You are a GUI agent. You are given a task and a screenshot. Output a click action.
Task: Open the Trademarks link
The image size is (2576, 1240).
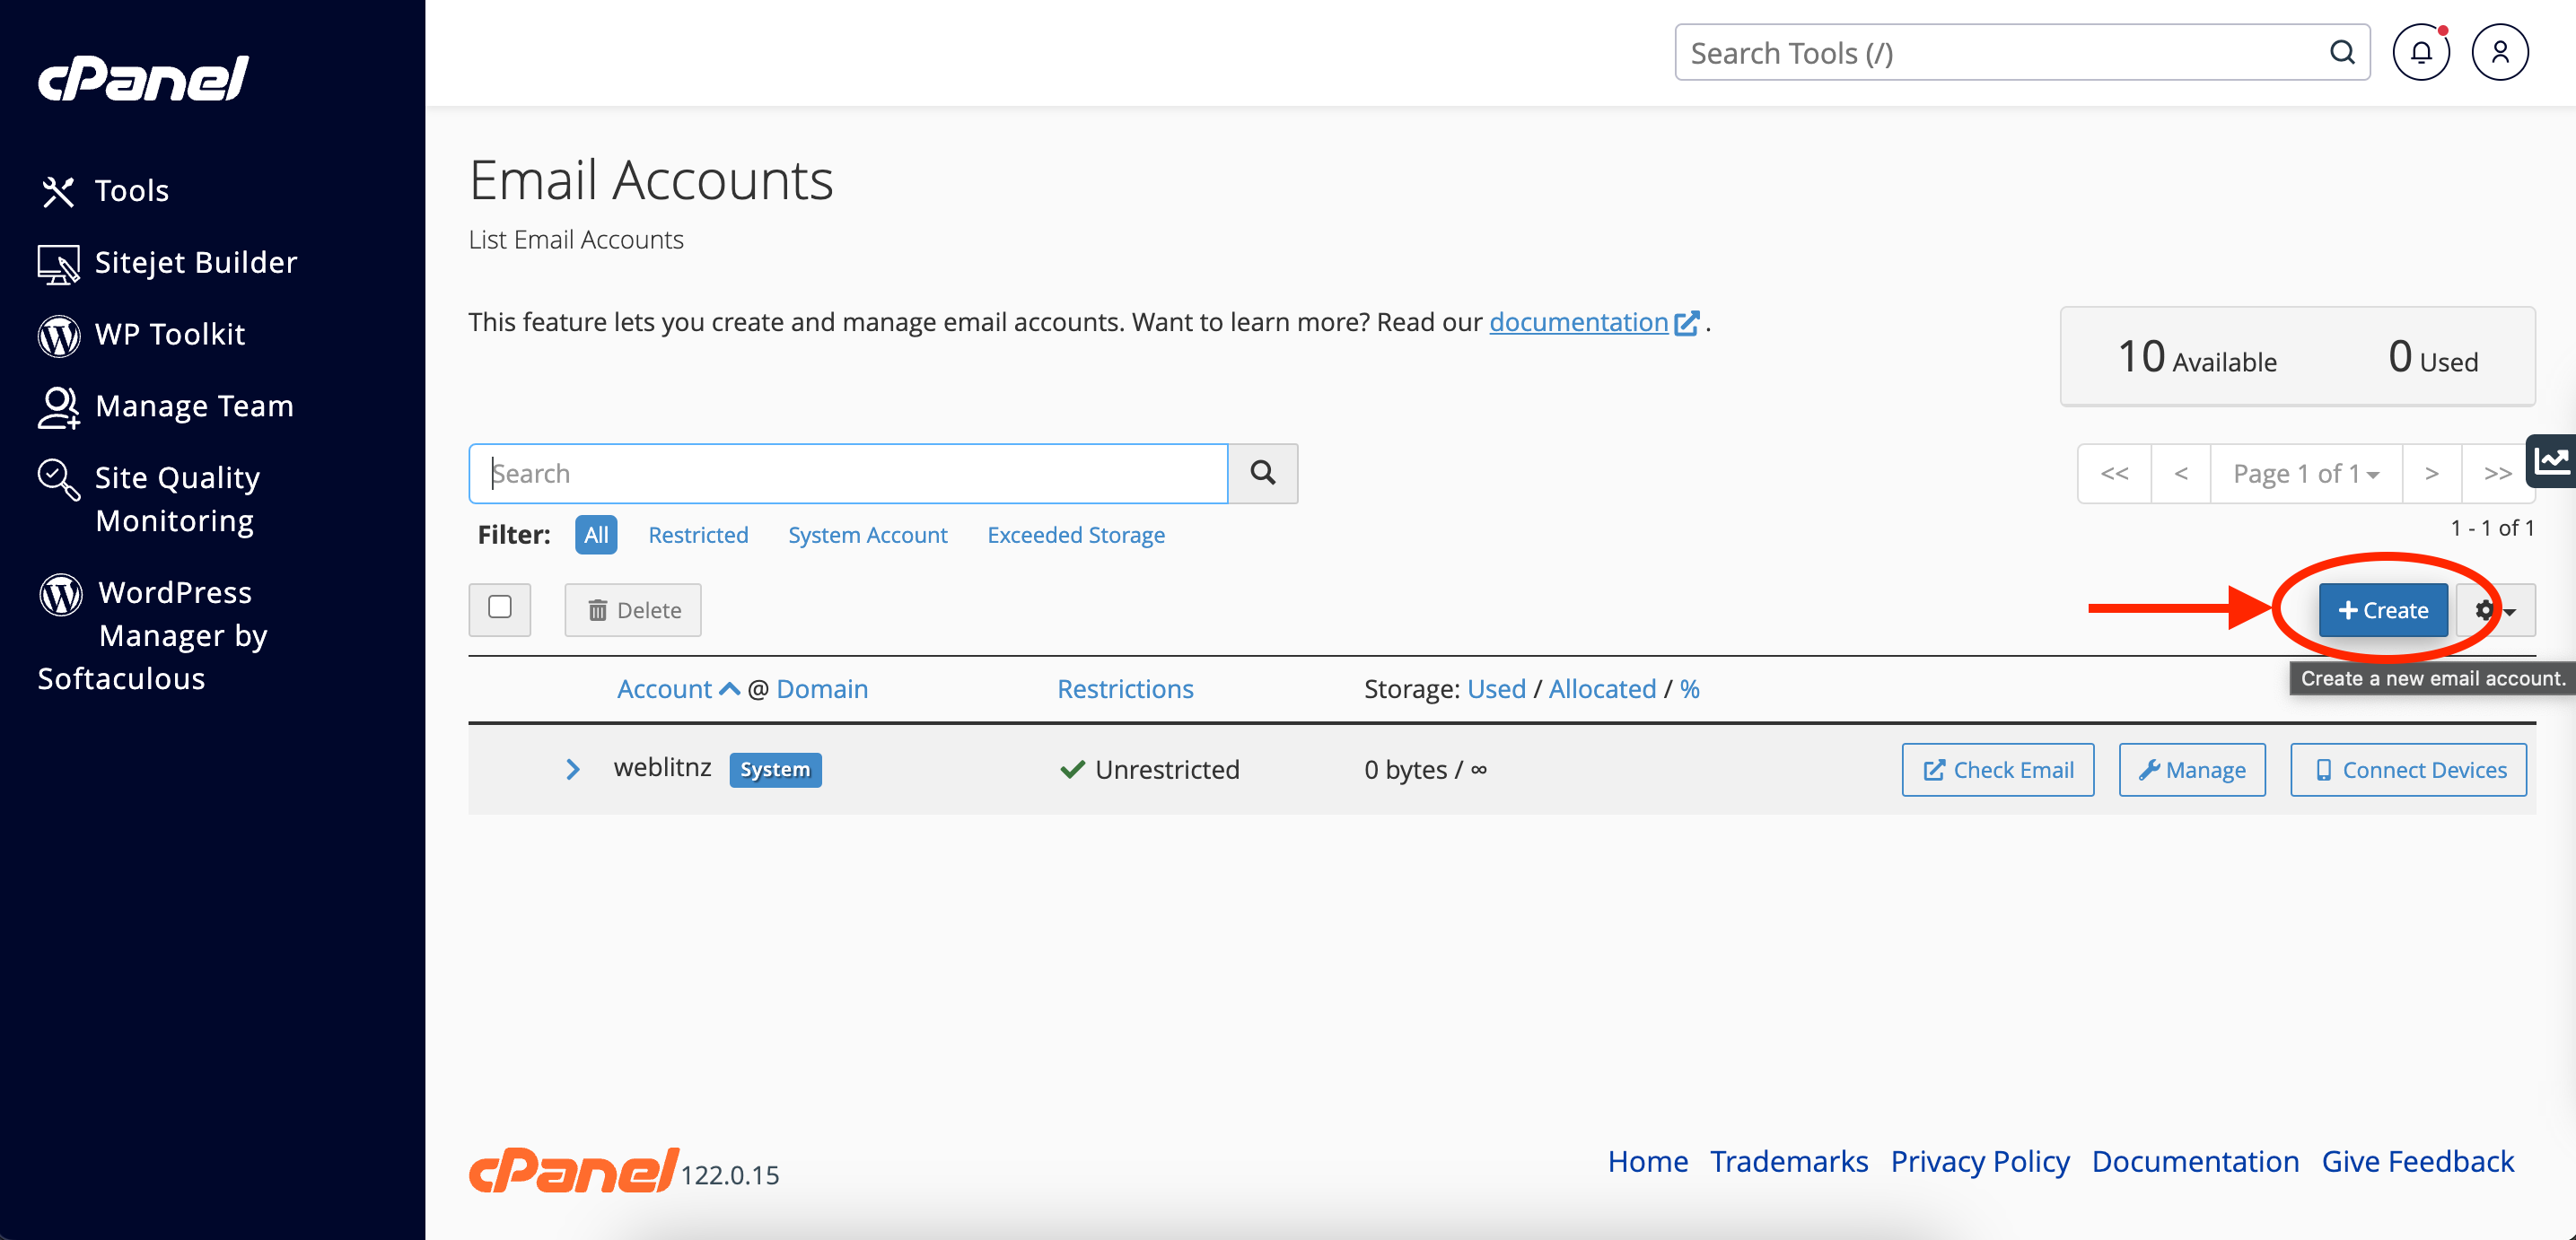1788,1161
